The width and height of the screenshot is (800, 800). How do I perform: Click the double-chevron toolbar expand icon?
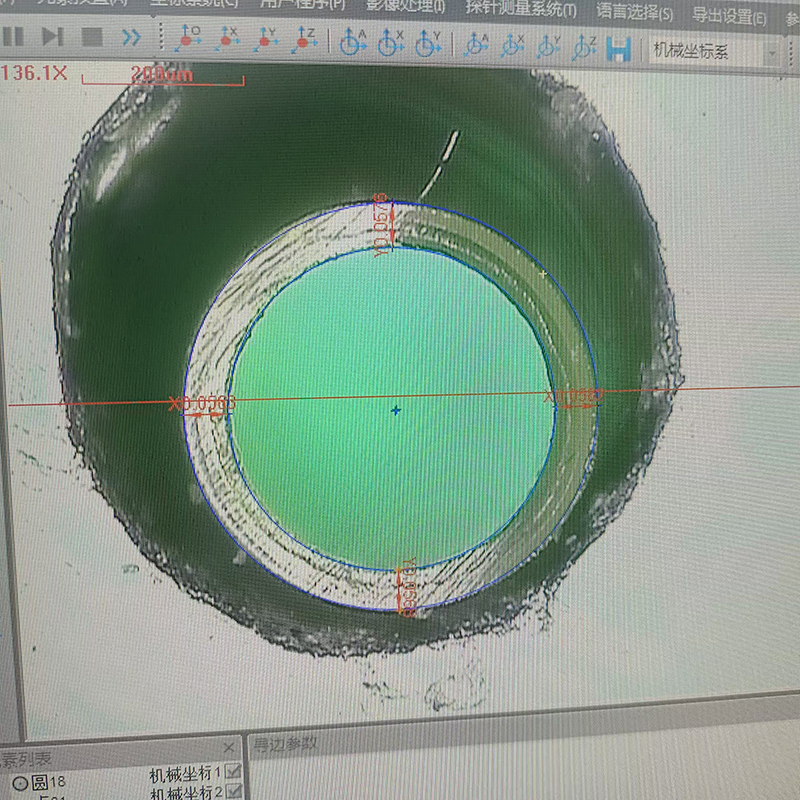[x=131, y=38]
